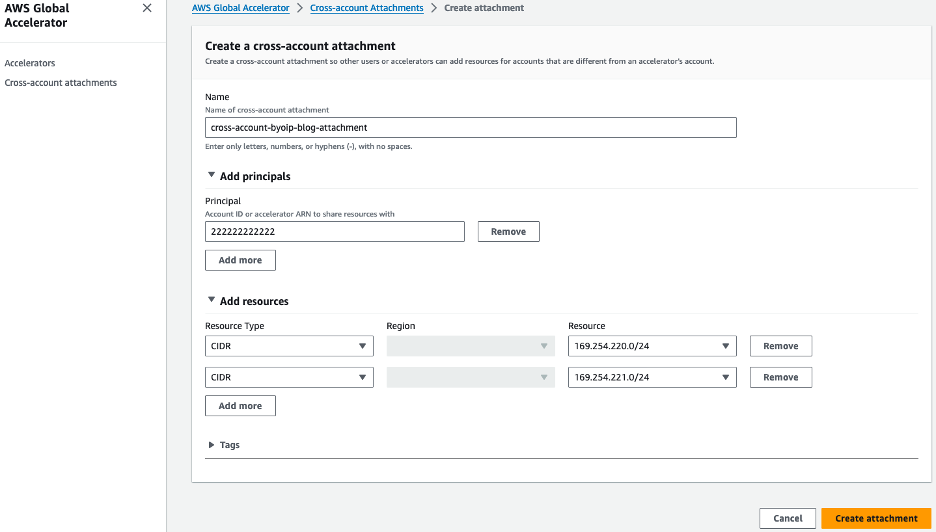The width and height of the screenshot is (936, 532).
Task: Open the 169.254.221.0/24 Resource dropdown
Action: tap(652, 377)
